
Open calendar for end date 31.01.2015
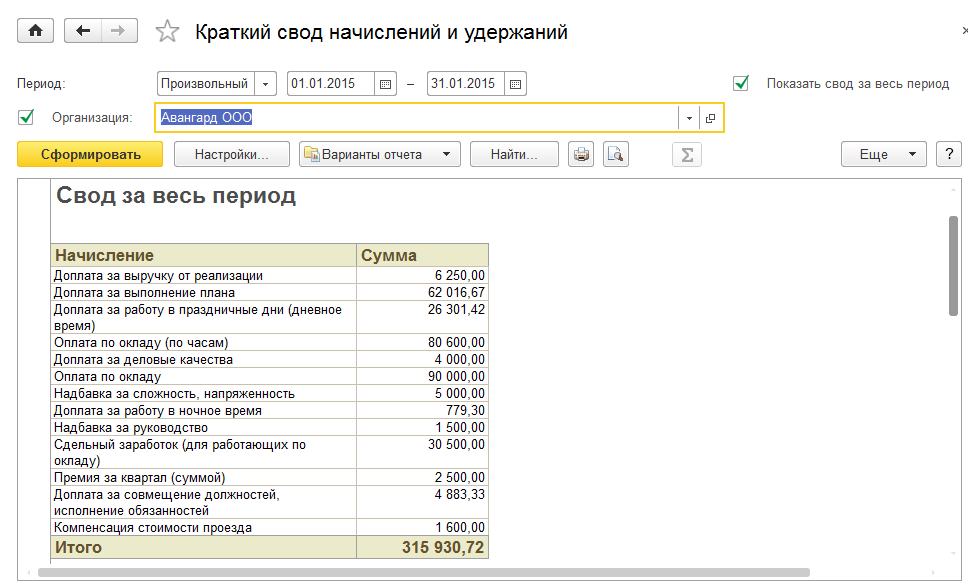coord(515,84)
